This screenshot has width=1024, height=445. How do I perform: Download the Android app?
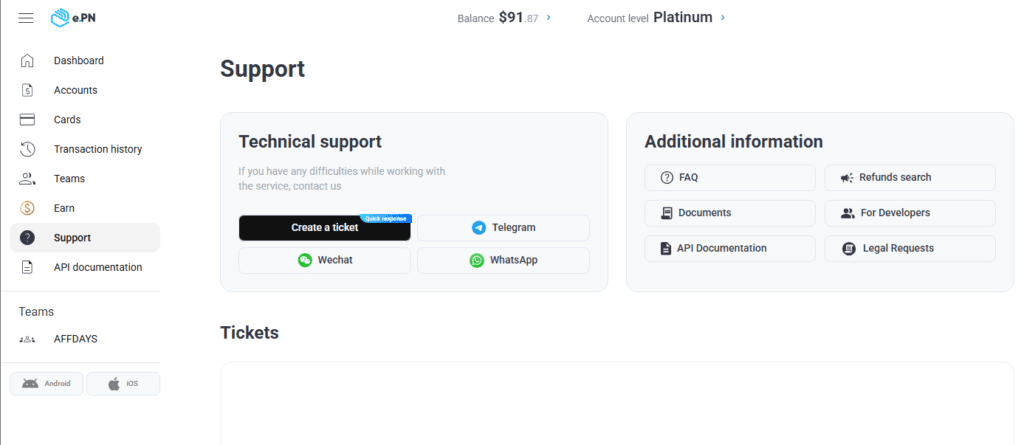[x=47, y=384]
